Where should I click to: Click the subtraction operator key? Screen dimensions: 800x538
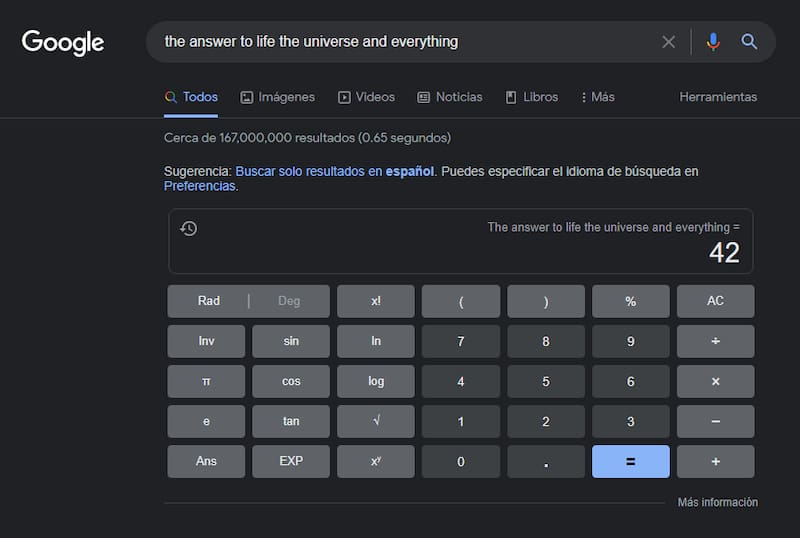[715, 422]
